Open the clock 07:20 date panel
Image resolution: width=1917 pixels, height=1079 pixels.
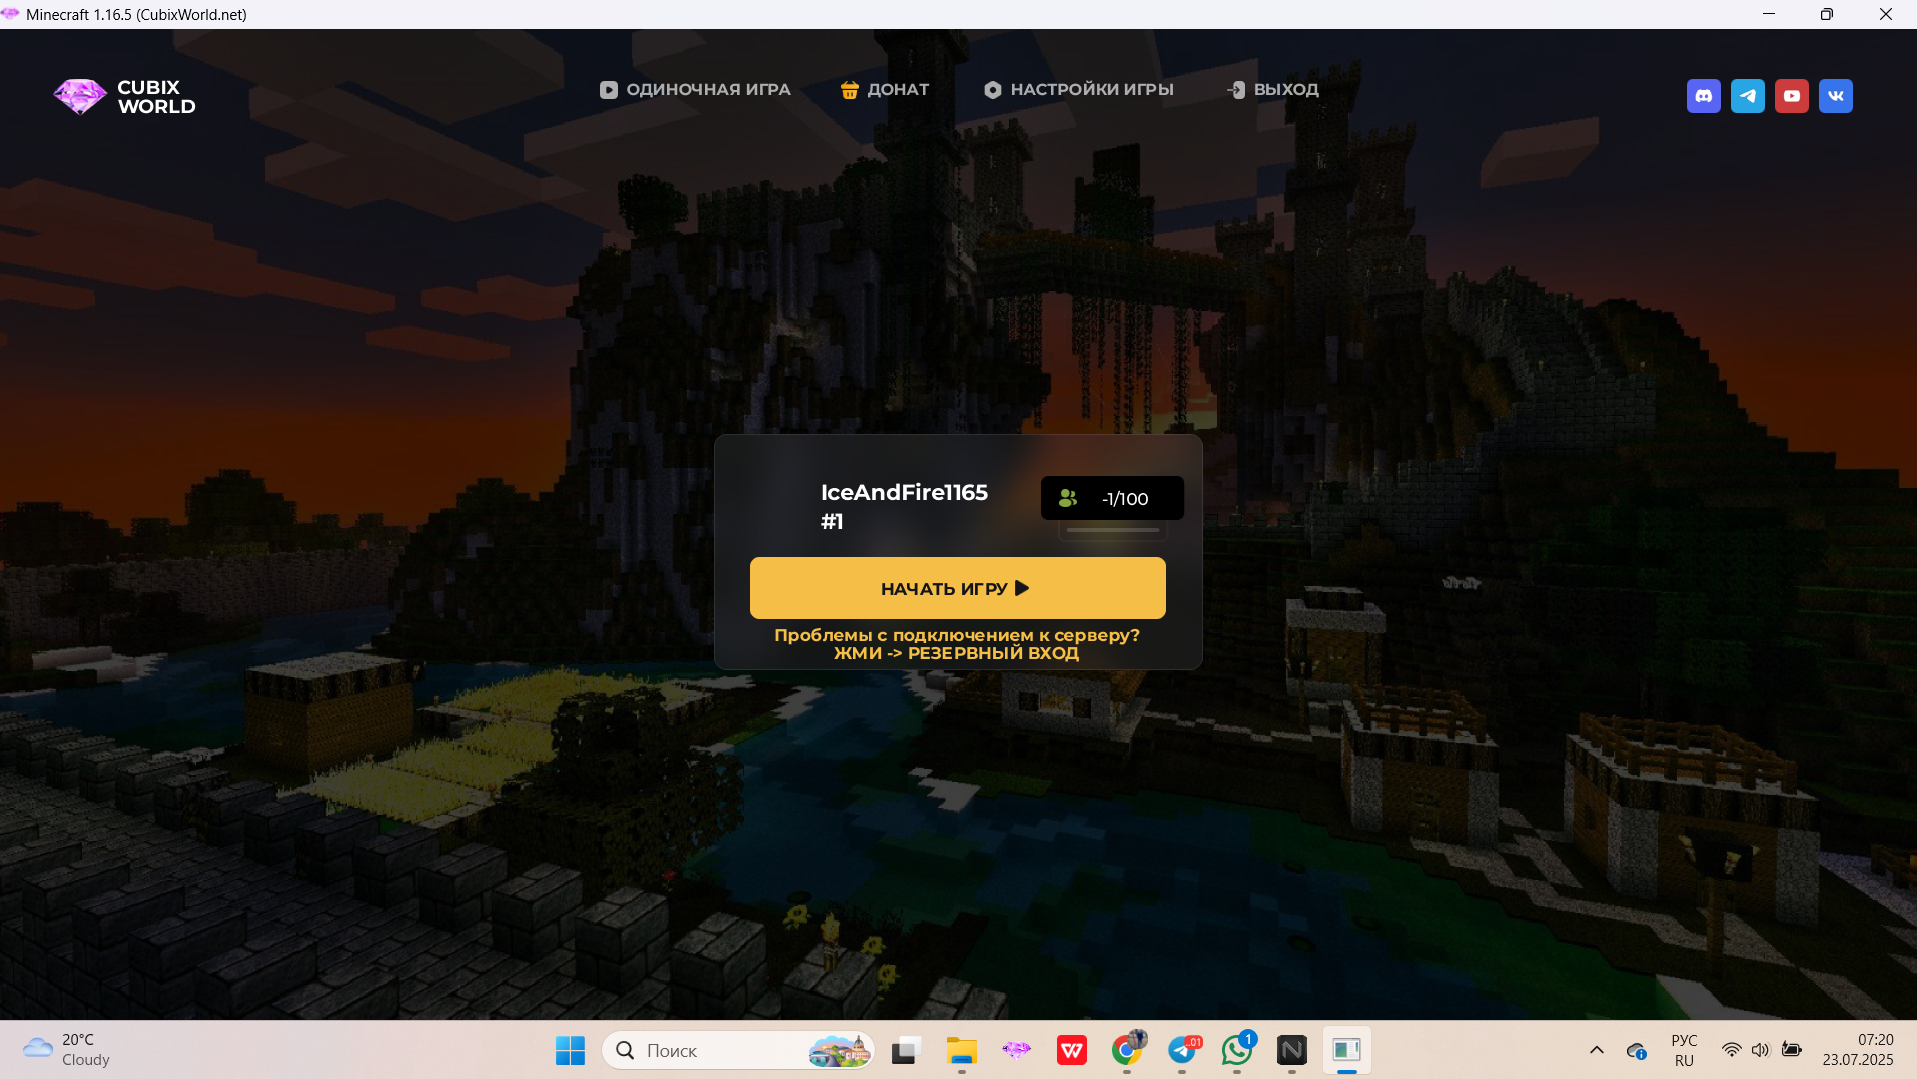click(x=1857, y=1050)
